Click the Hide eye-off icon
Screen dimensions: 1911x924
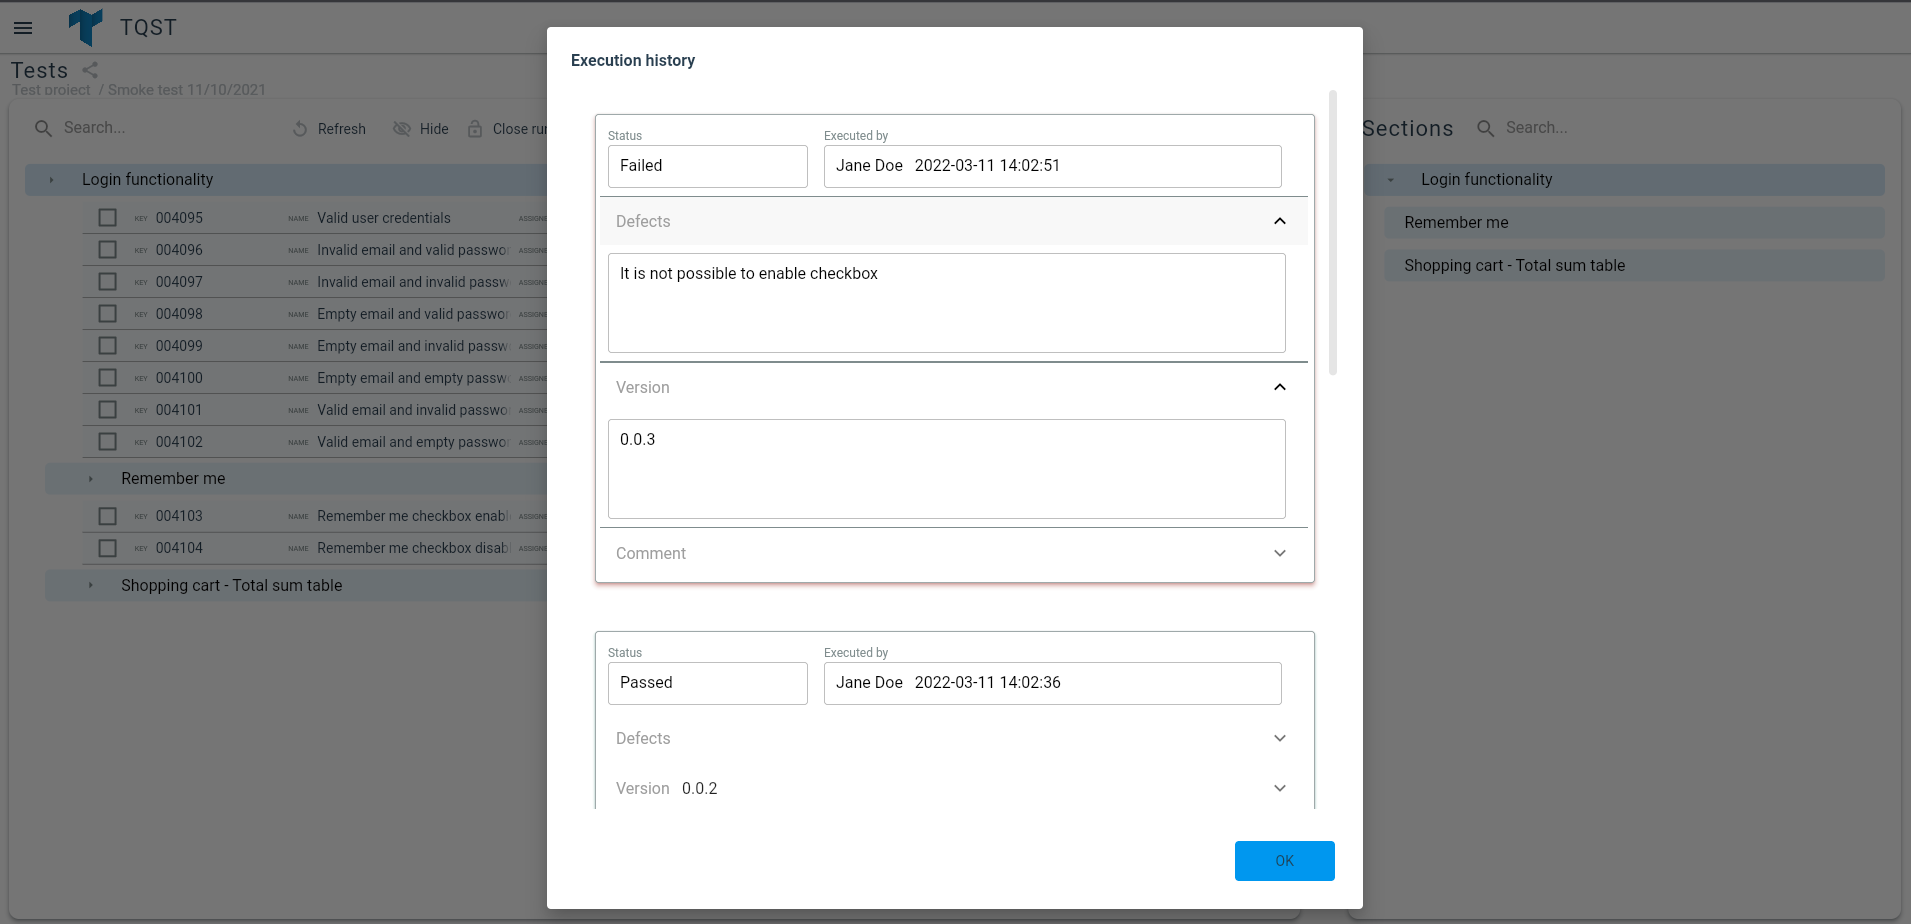[402, 129]
